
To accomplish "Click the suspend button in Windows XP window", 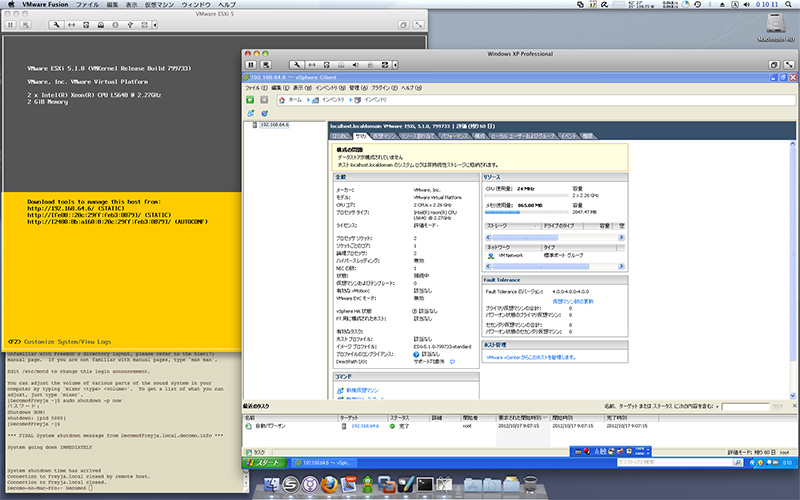I will click(251, 65).
